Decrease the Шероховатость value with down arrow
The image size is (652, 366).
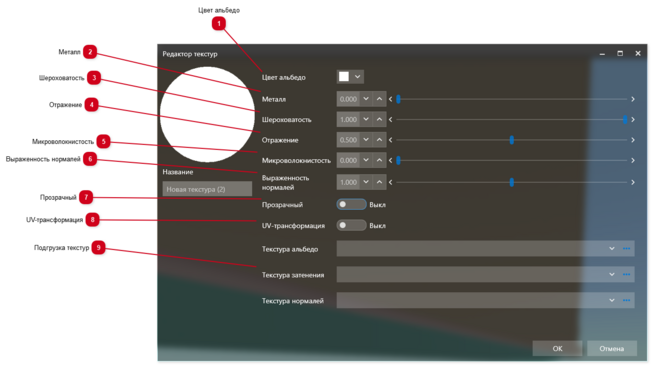[366, 119]
